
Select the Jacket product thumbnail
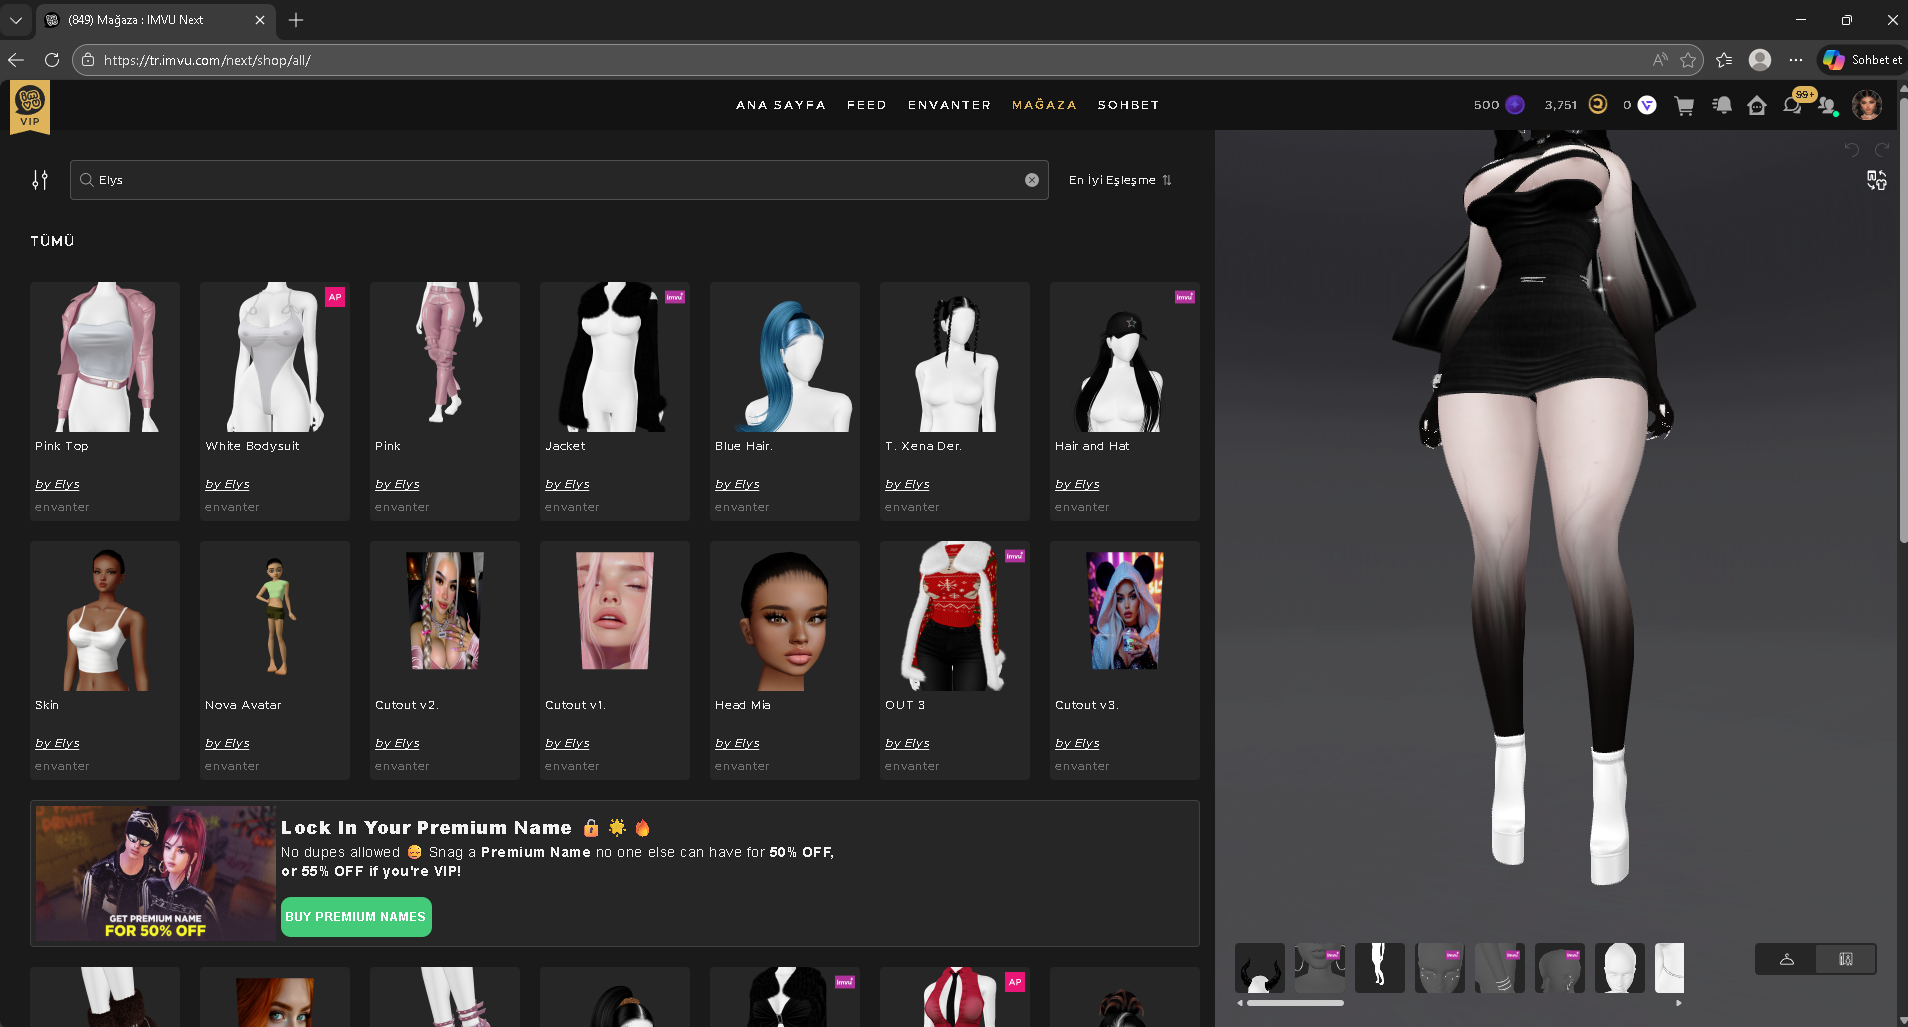pos(615,357)
